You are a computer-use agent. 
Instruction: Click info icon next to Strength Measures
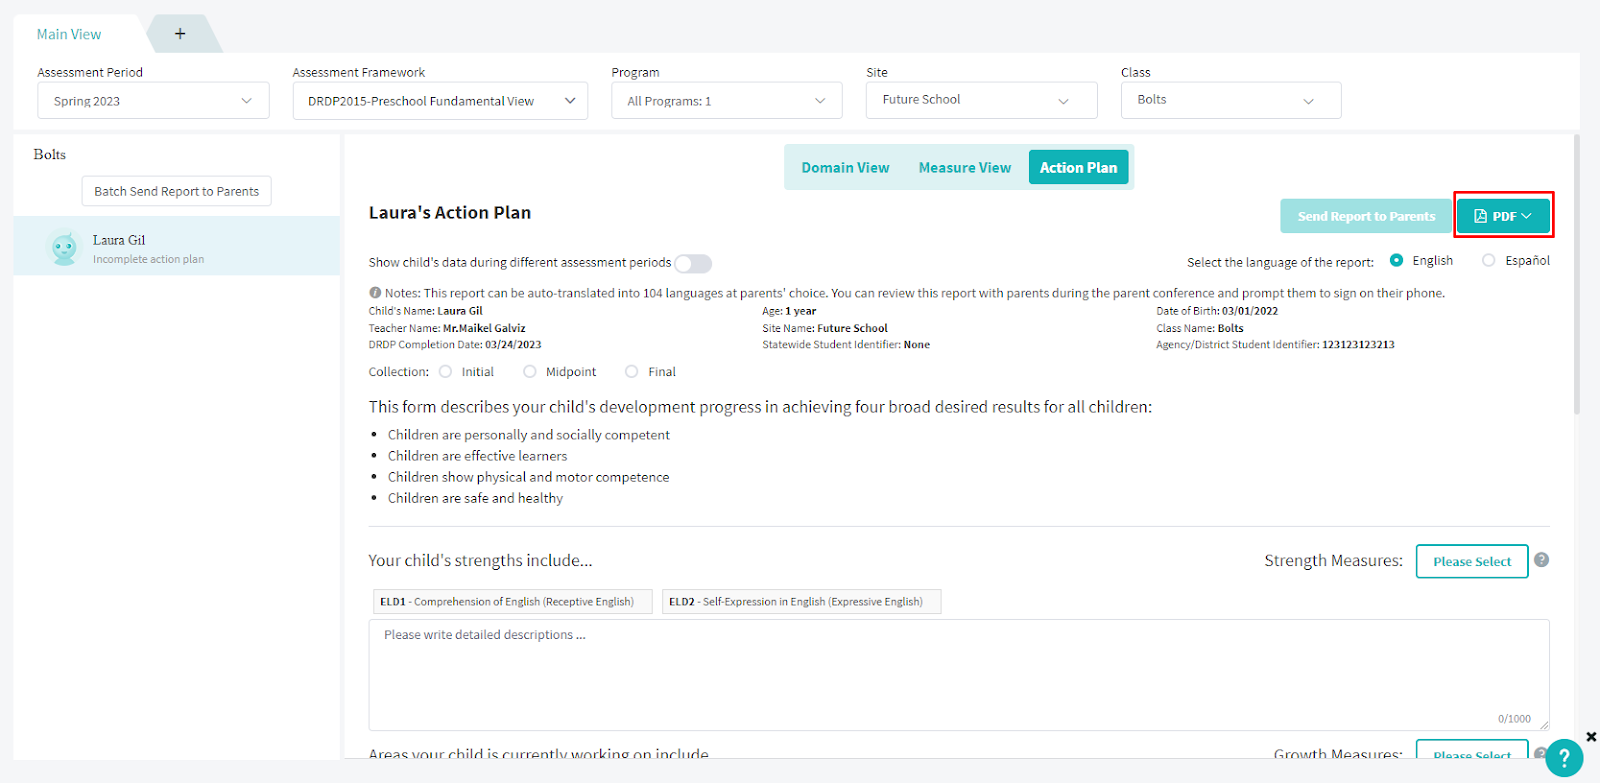(x=1541, y=560)
